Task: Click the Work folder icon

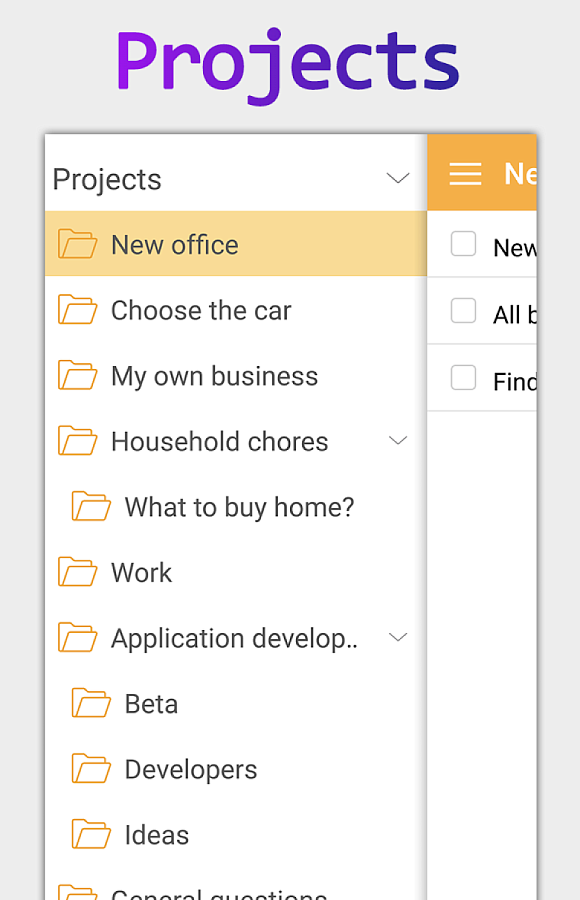Action: click(78, 572)
